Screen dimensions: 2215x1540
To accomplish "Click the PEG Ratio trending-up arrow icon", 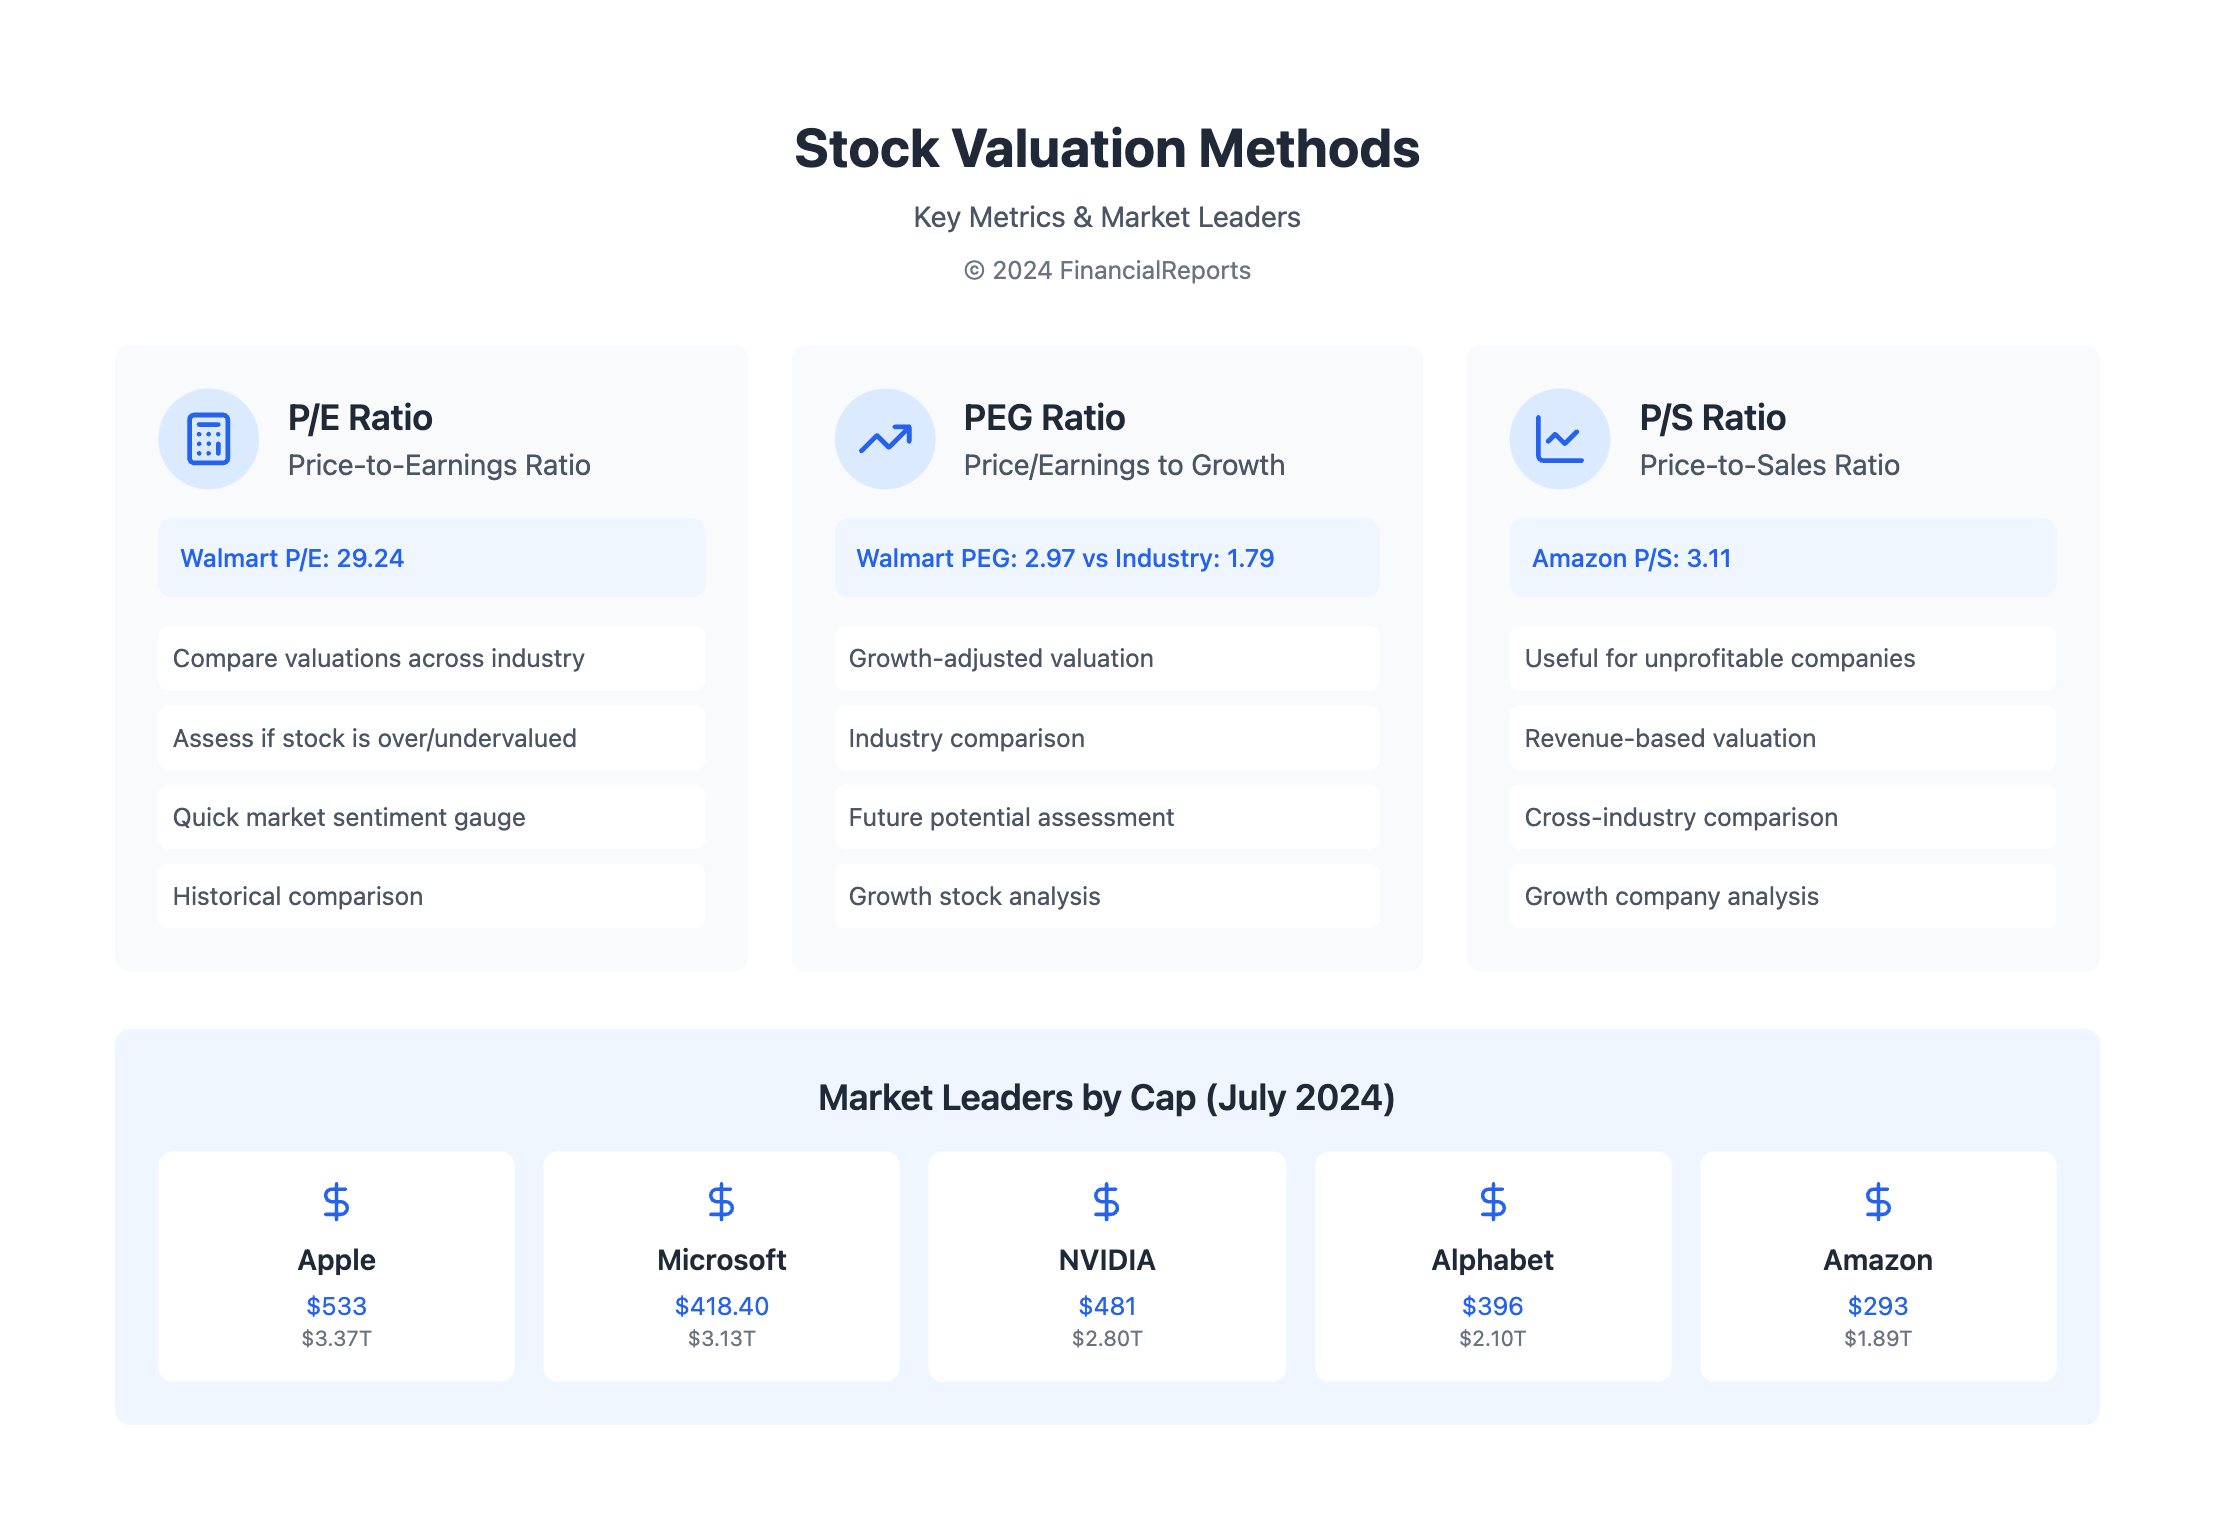I will coord(885,439).
